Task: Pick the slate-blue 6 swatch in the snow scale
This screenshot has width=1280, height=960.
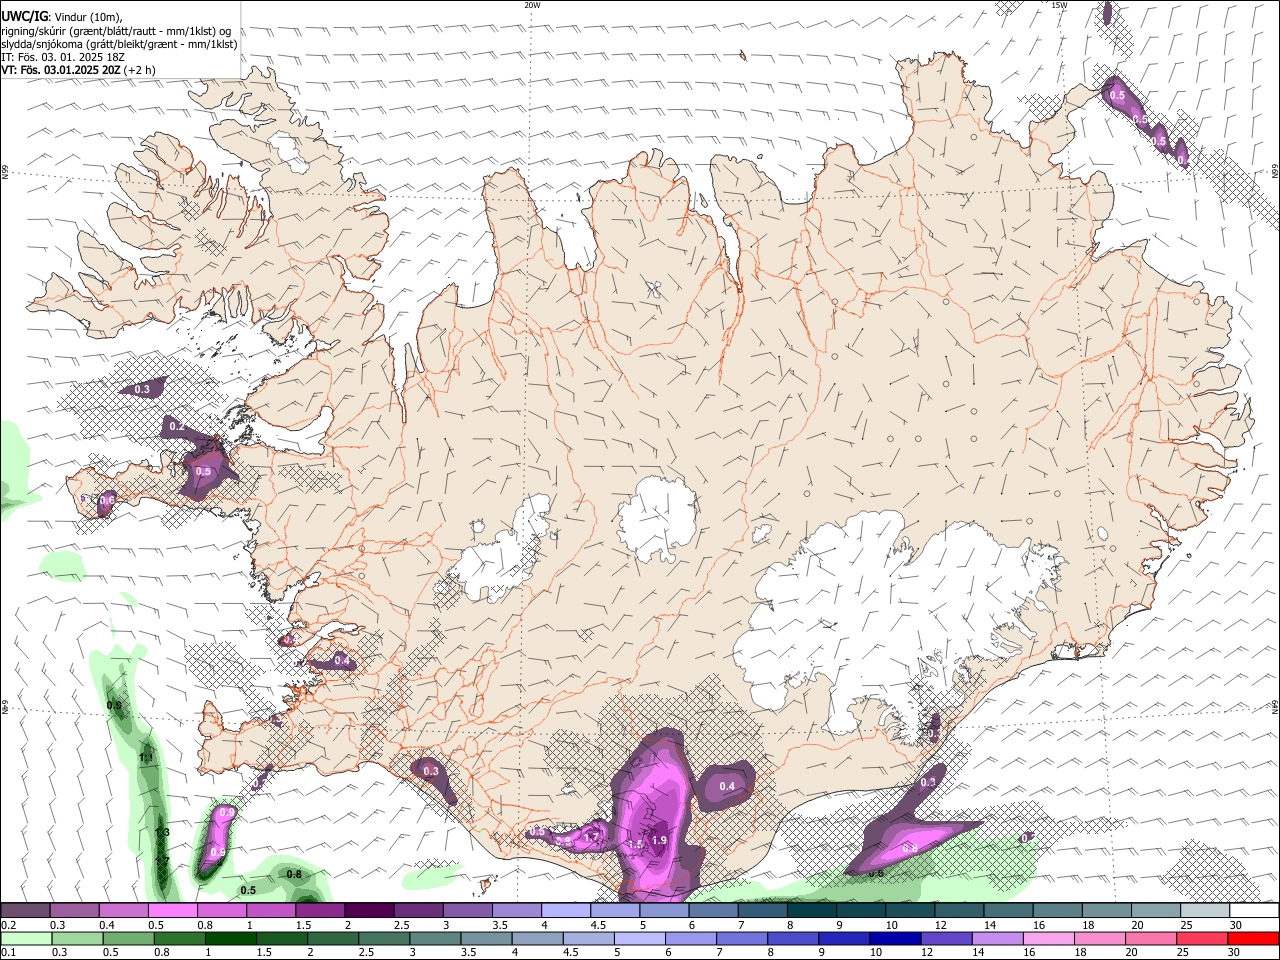Action: click(x=713, y=910)
